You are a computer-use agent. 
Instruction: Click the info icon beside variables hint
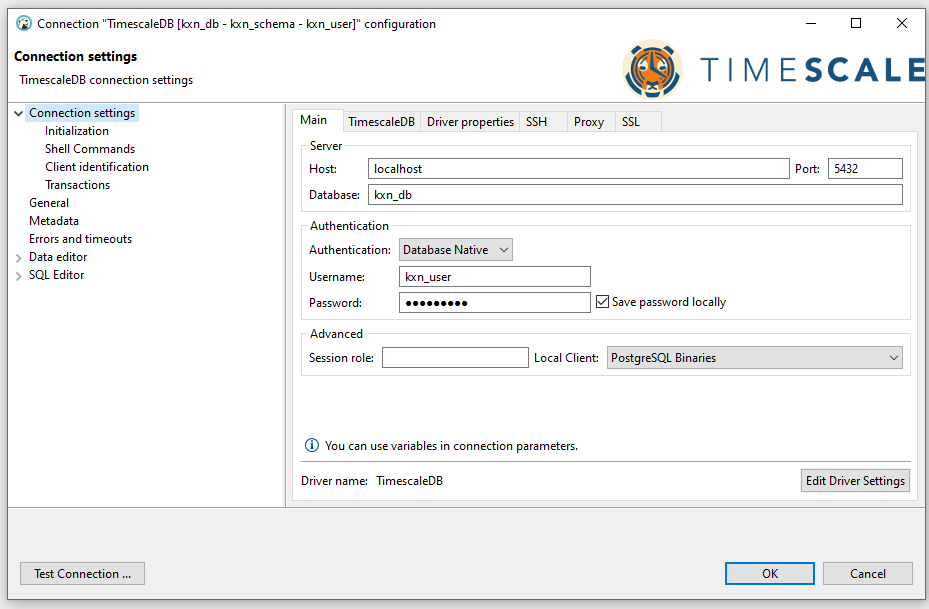311,445
